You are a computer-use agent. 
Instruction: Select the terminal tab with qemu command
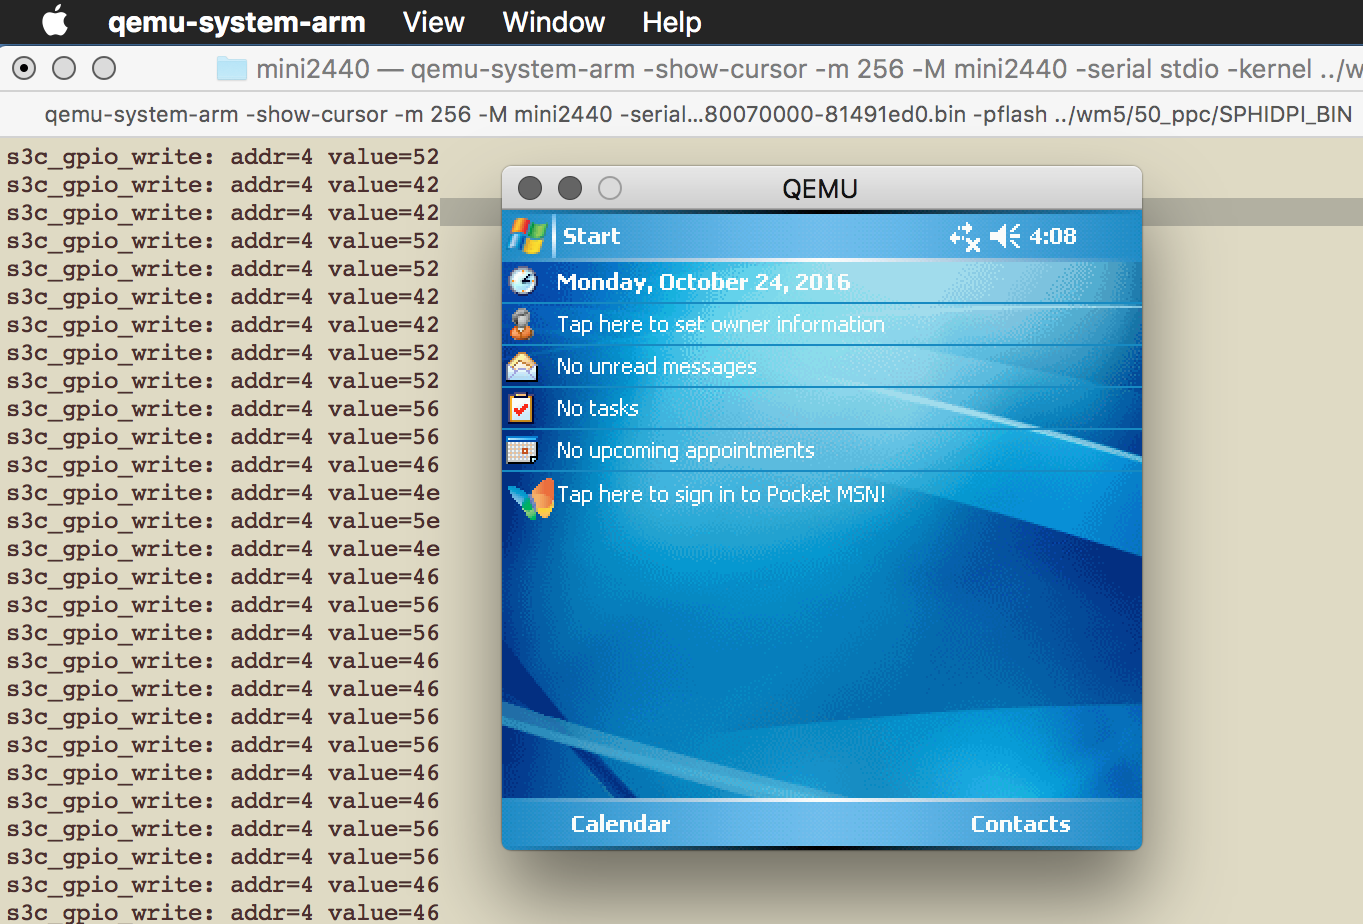698,114
